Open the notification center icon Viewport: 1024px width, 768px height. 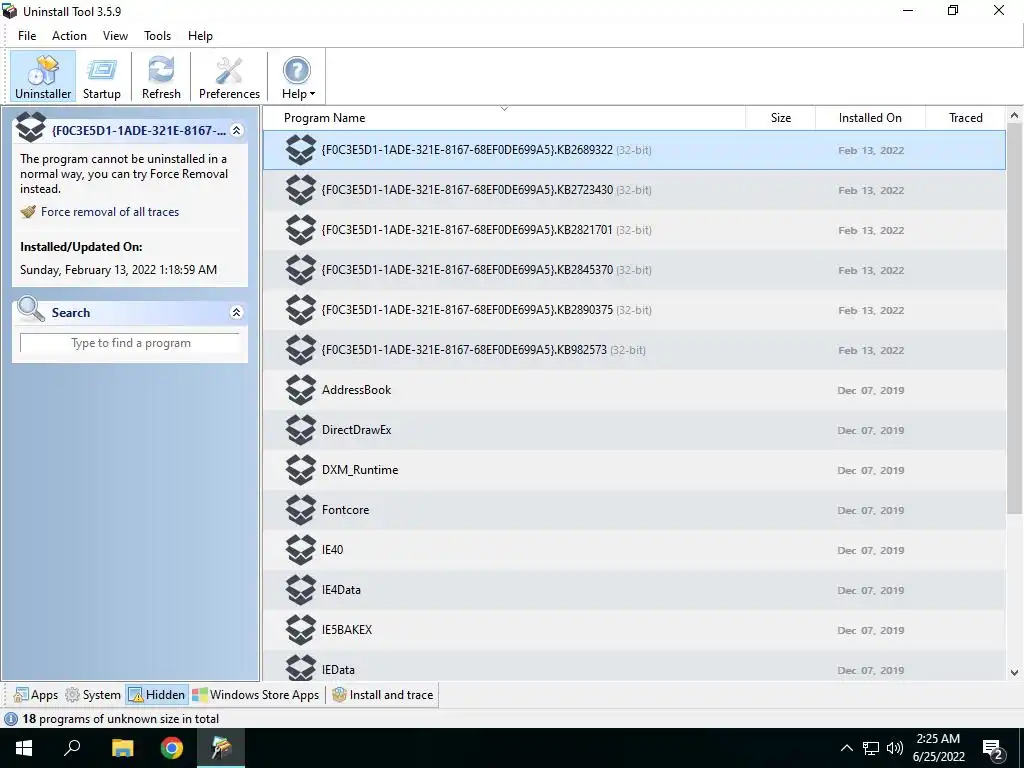coord(993,750)
